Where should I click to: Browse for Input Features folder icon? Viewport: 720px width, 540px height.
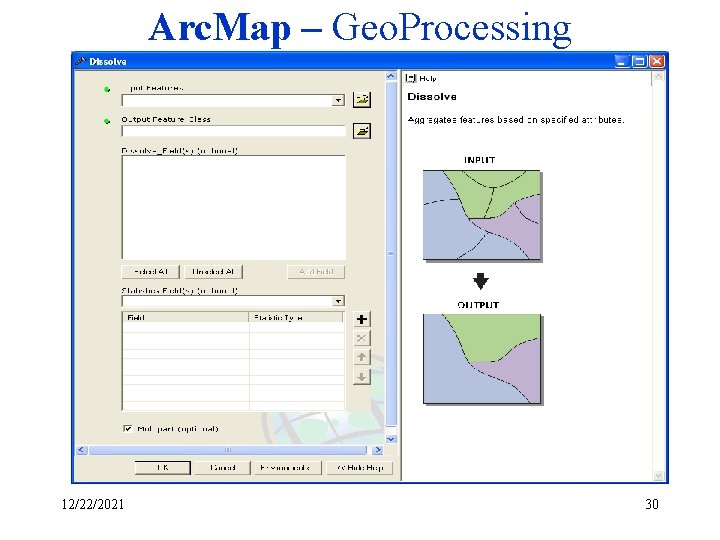tap(362, 100)
